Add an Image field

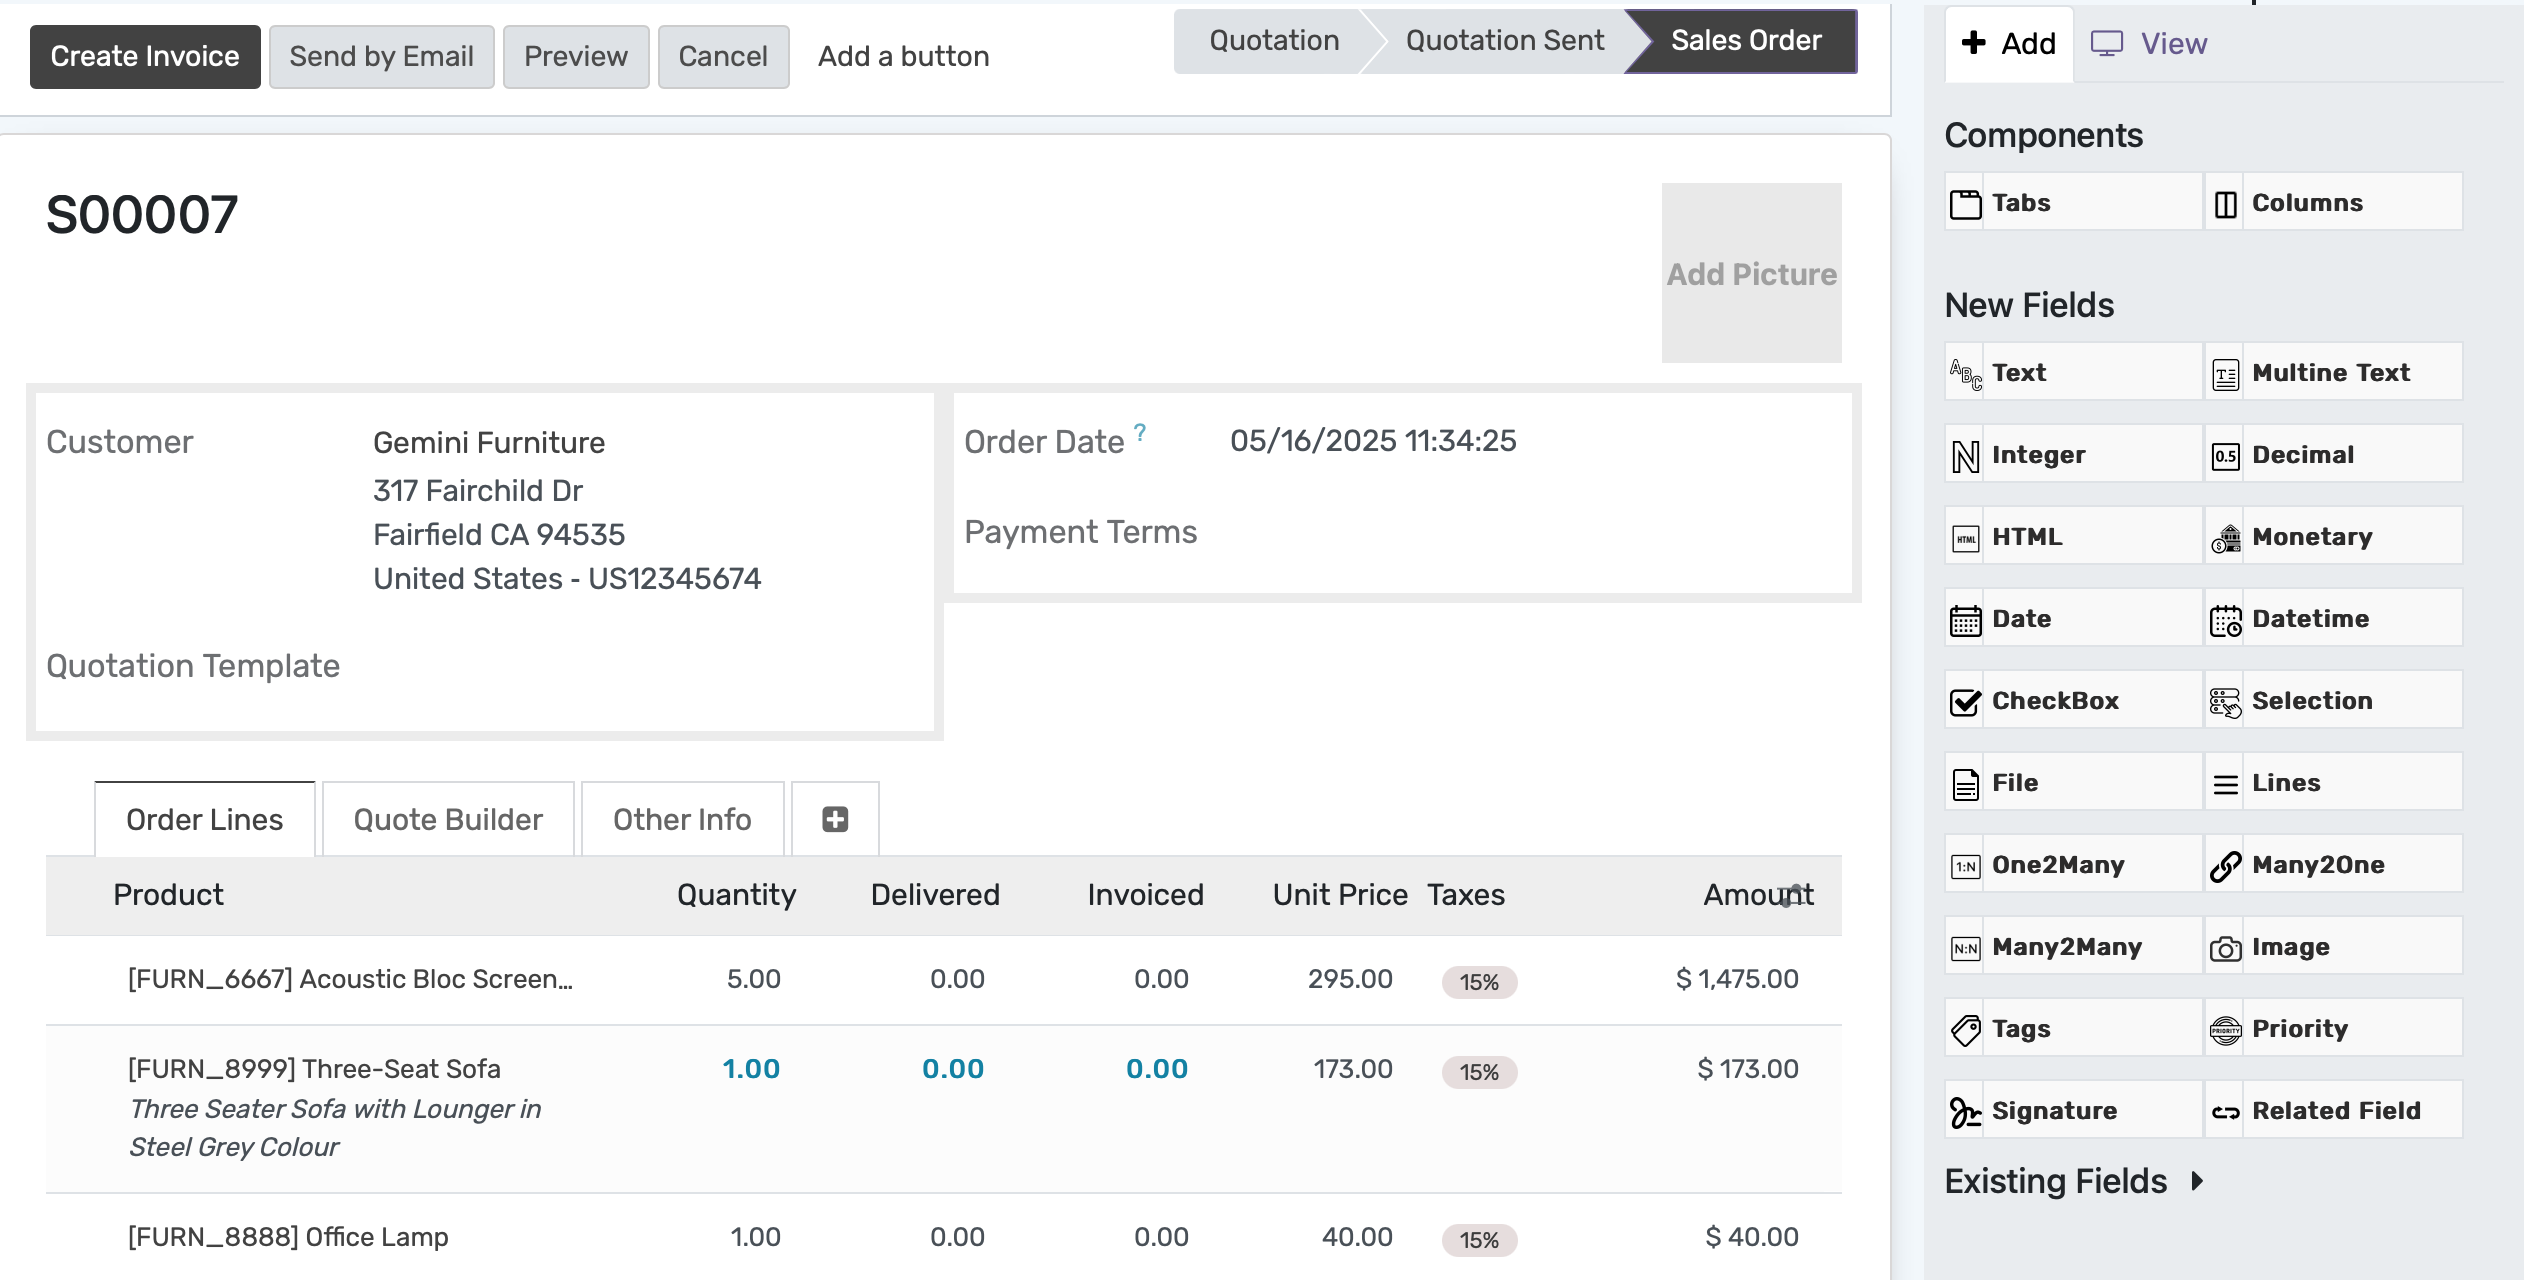2333,946
